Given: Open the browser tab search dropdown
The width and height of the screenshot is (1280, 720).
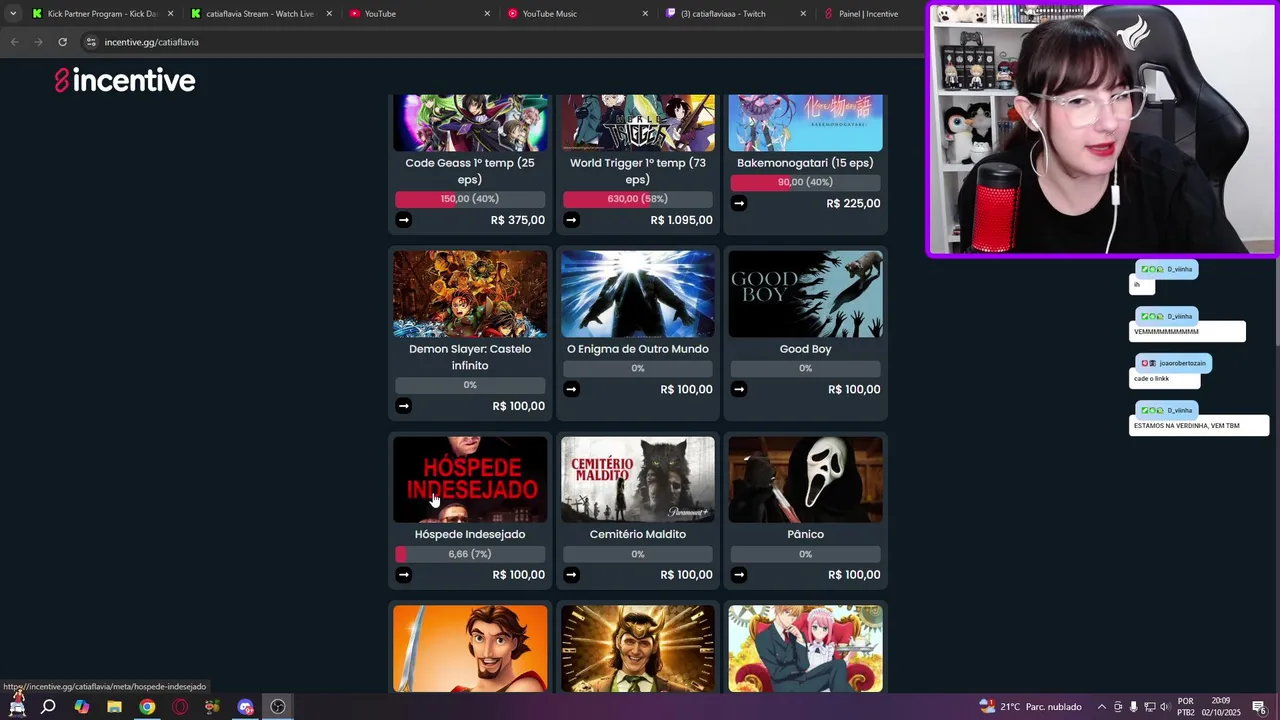Looking at the screenshot, I should (12, 14).
